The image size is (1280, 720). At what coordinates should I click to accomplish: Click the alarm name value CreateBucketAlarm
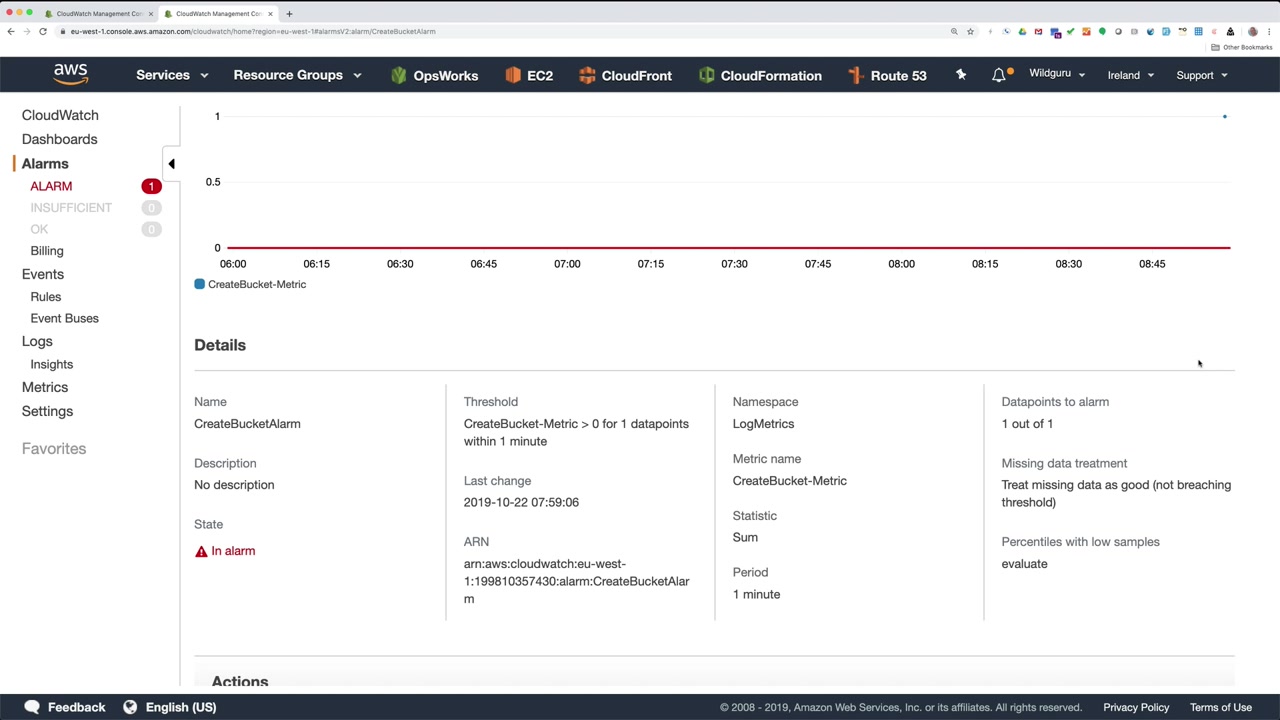(x=247, y=424)
